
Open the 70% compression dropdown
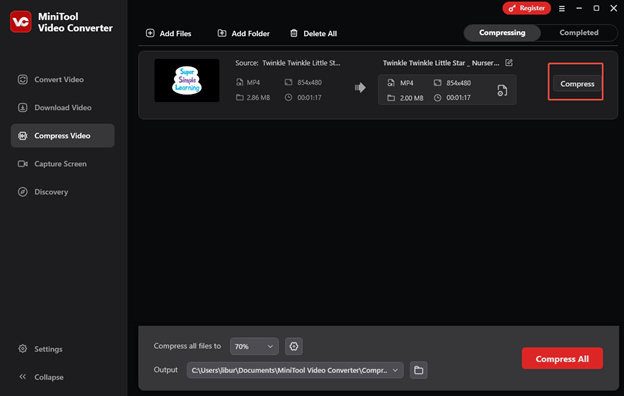tap(254, 346)
